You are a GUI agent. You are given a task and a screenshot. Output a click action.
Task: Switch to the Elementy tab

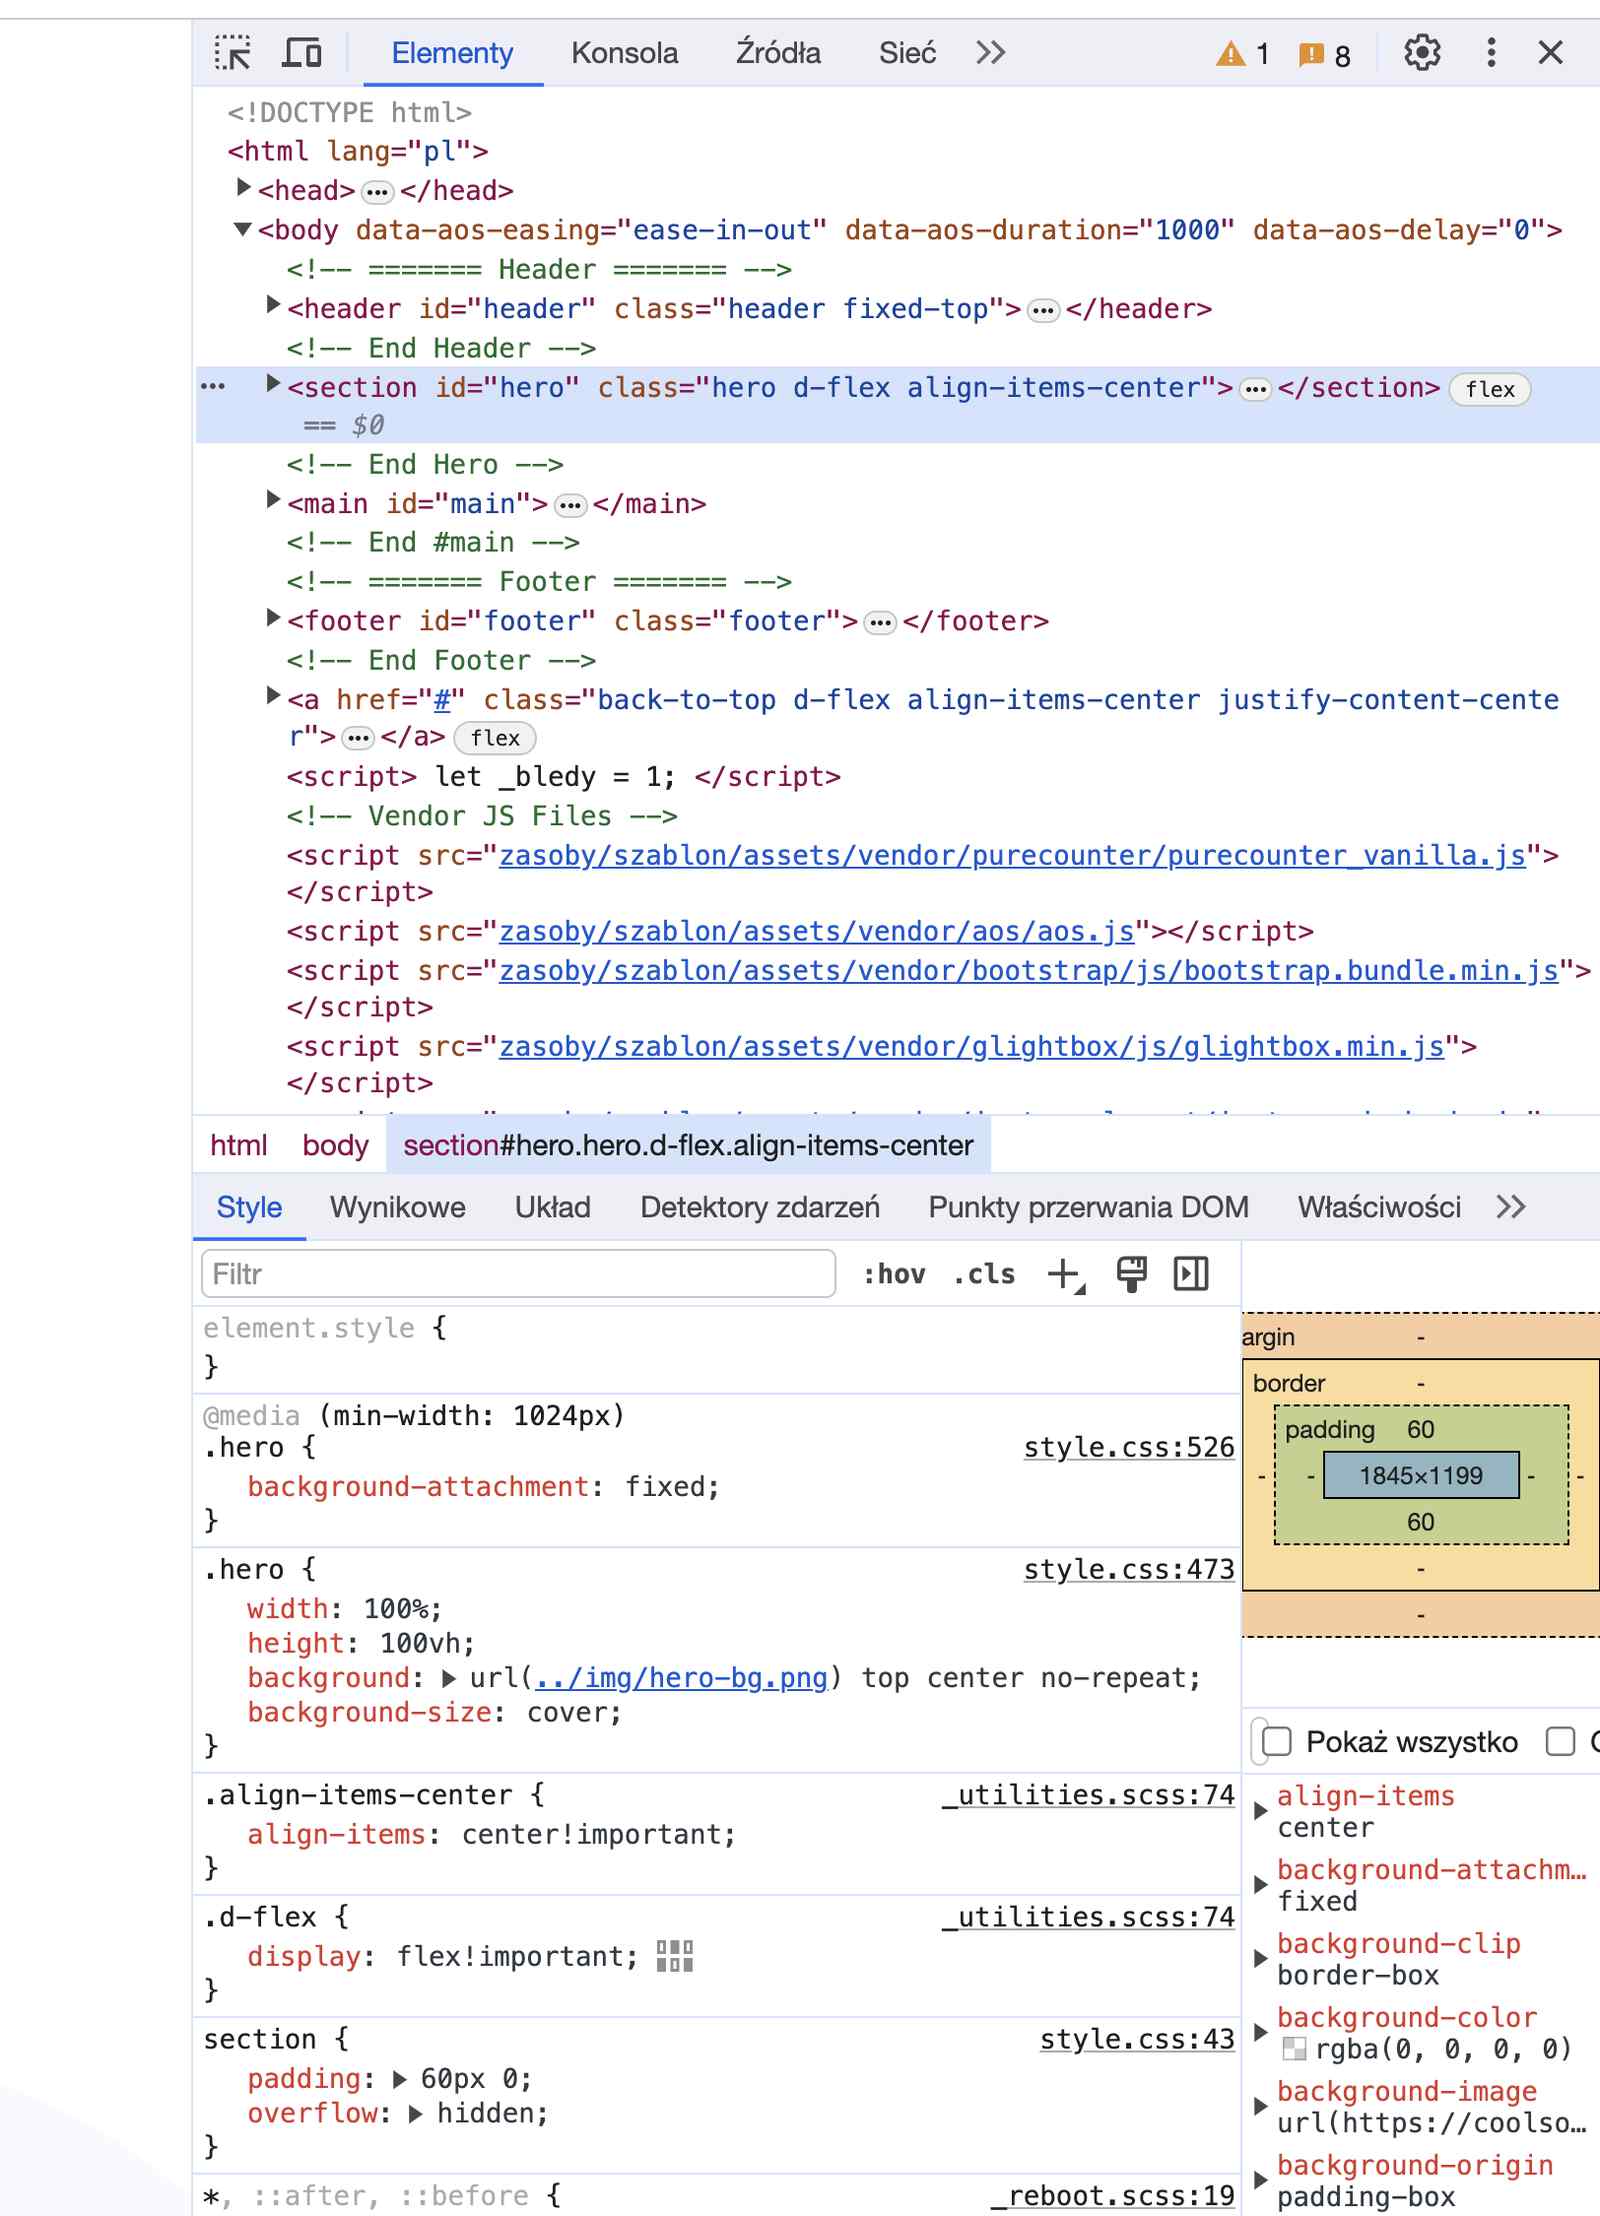[452, 53]
